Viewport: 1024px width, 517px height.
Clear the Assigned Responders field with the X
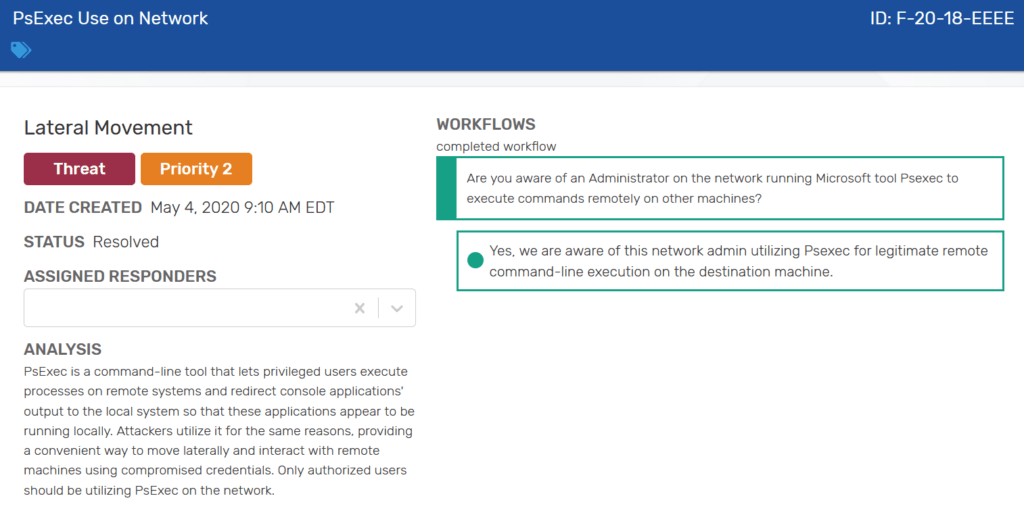pos(360,308)
